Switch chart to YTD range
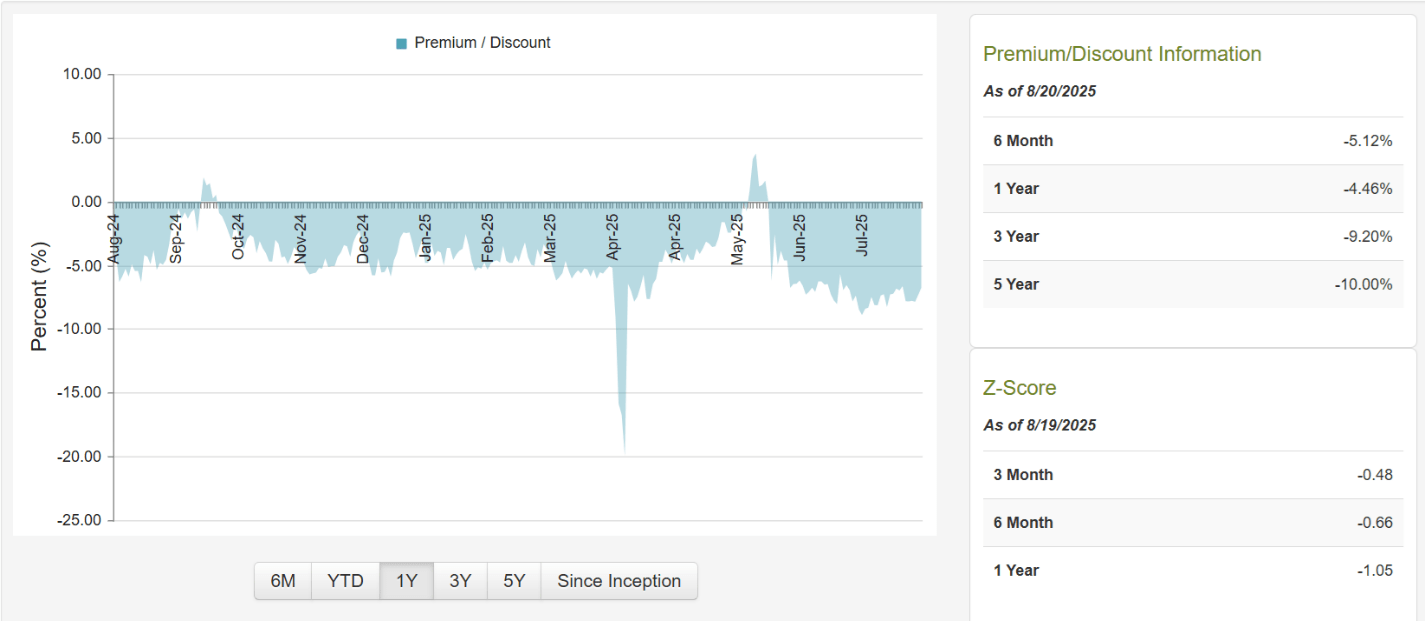The height and width of the screenshot is (621, 1425). pos(345,581)
